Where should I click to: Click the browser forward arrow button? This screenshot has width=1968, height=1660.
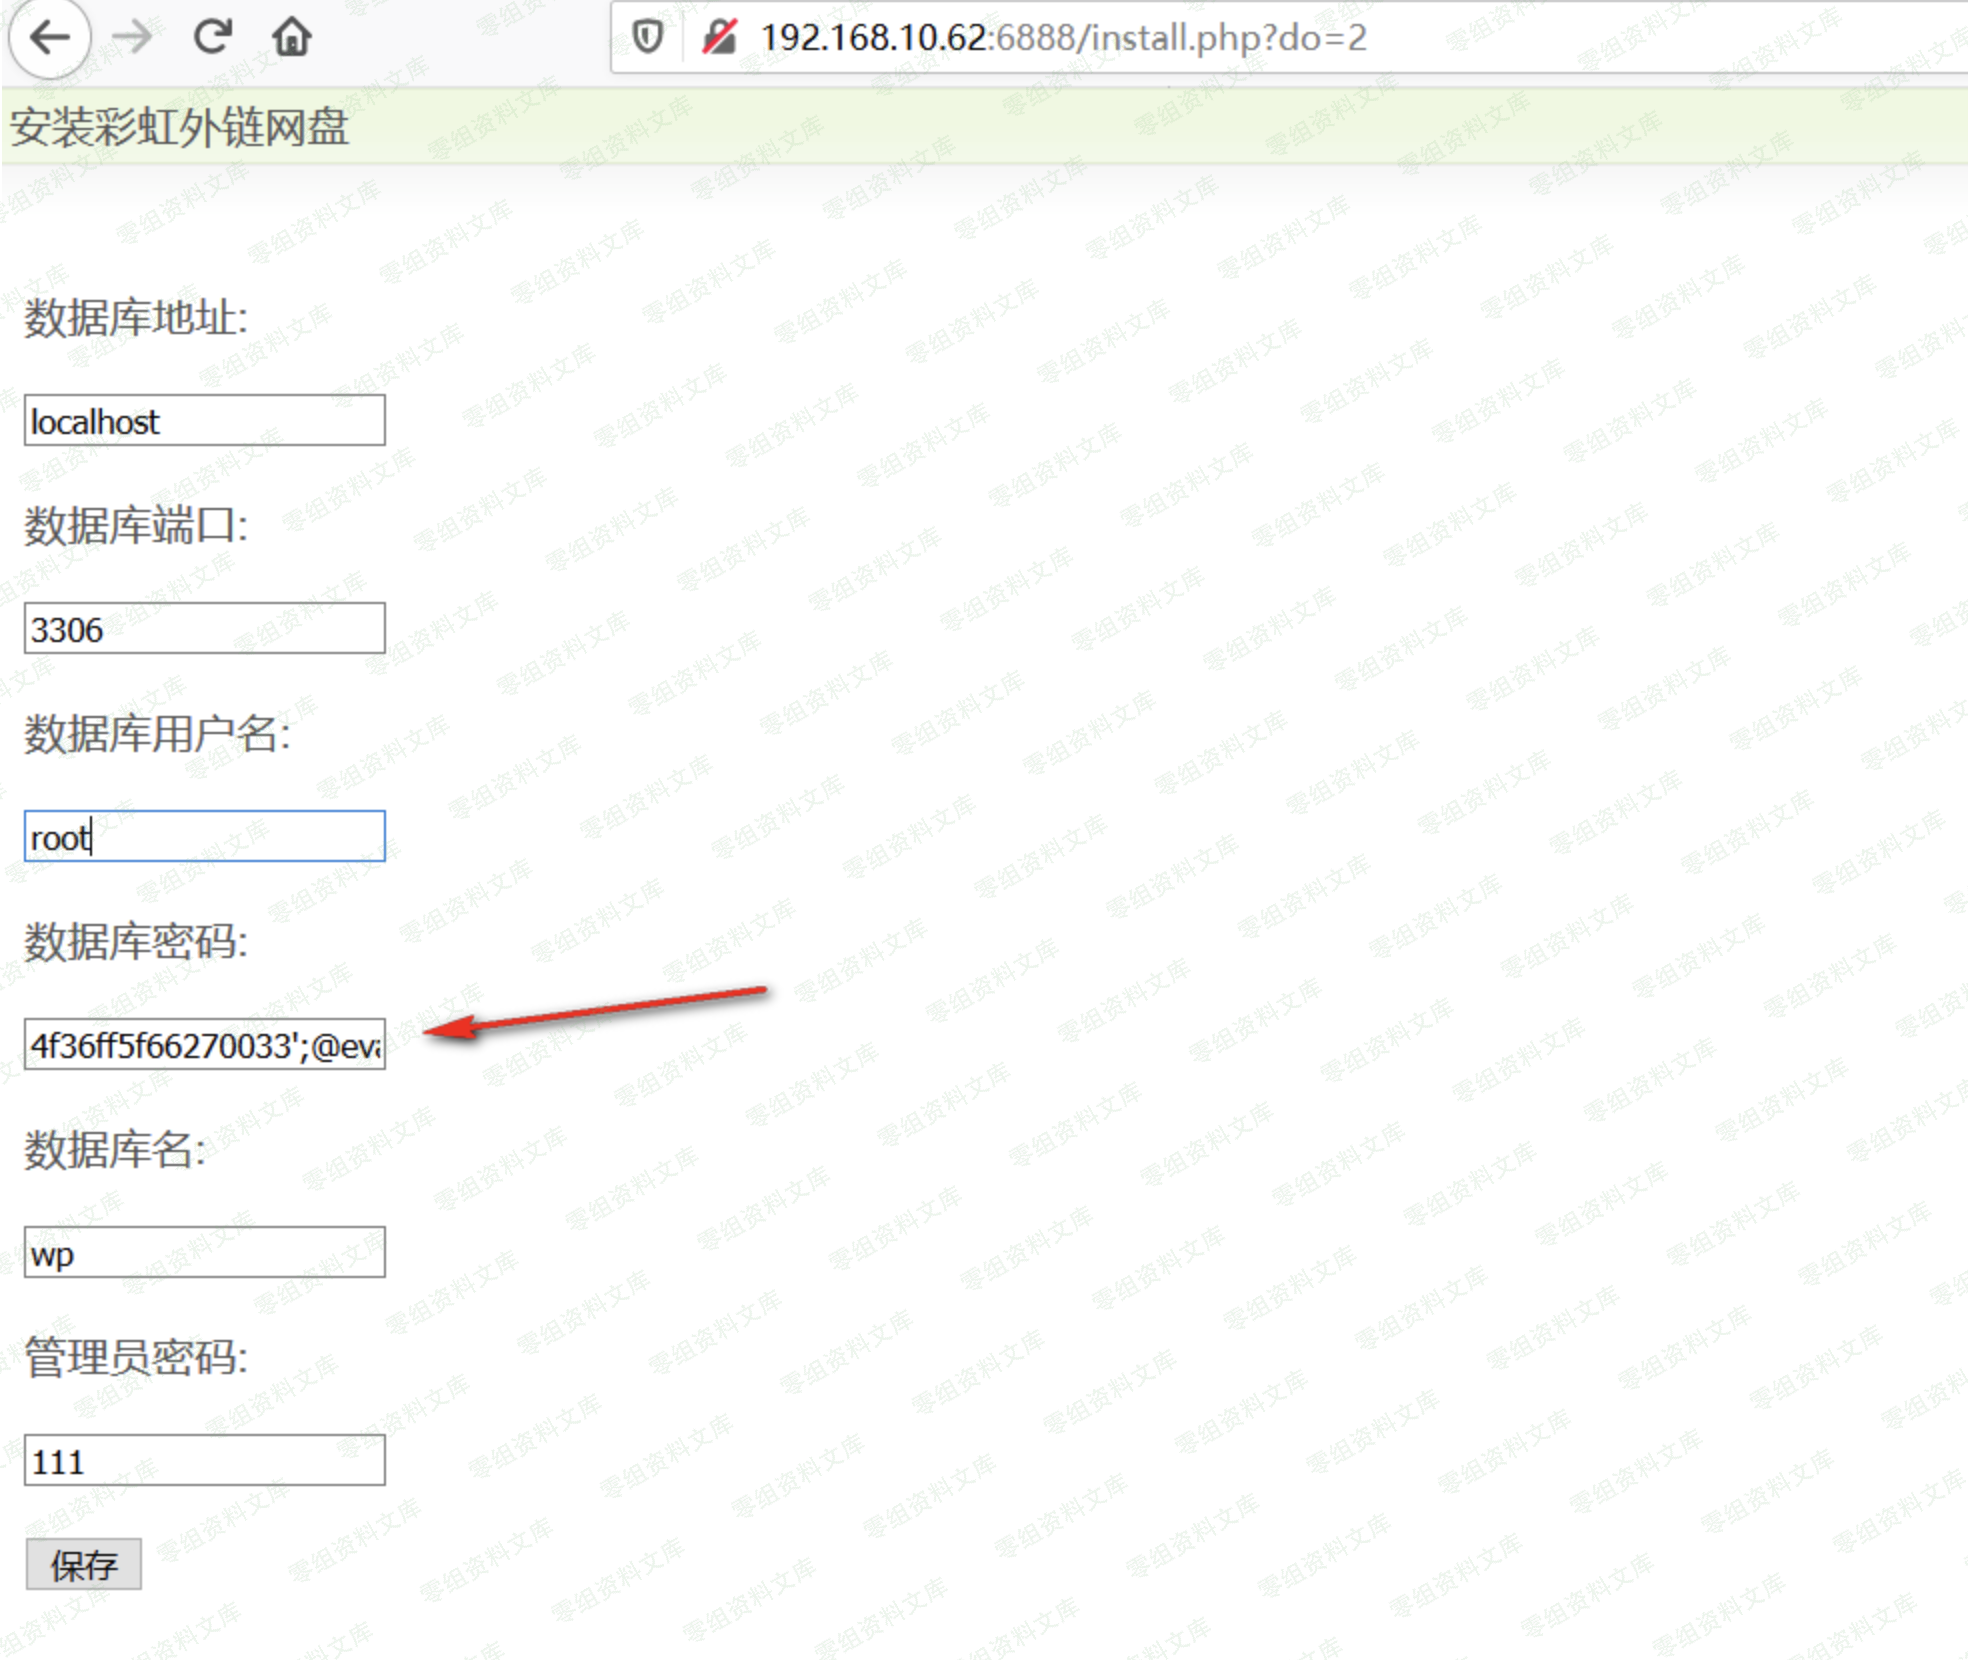(x=131, y=38)
